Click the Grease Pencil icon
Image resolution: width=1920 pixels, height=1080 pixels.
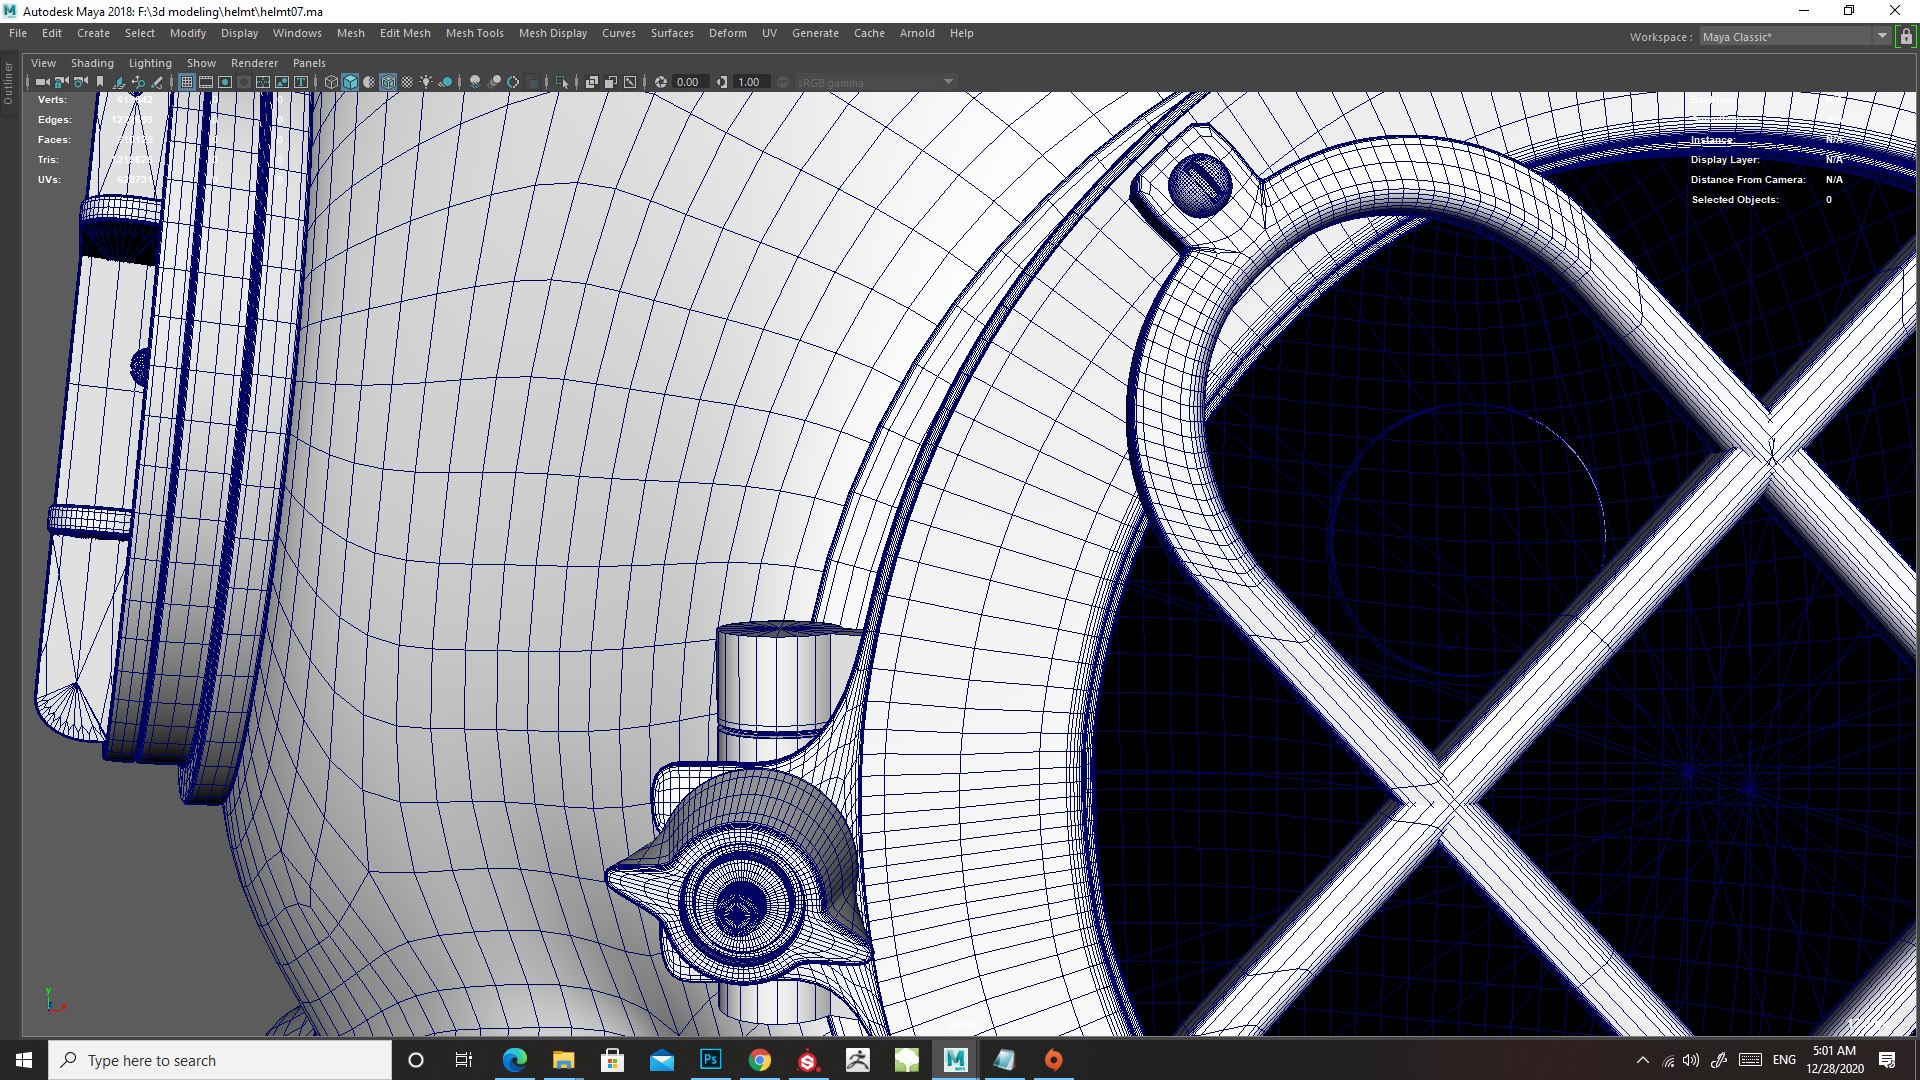pyautogui.click(x=157, y=82)
